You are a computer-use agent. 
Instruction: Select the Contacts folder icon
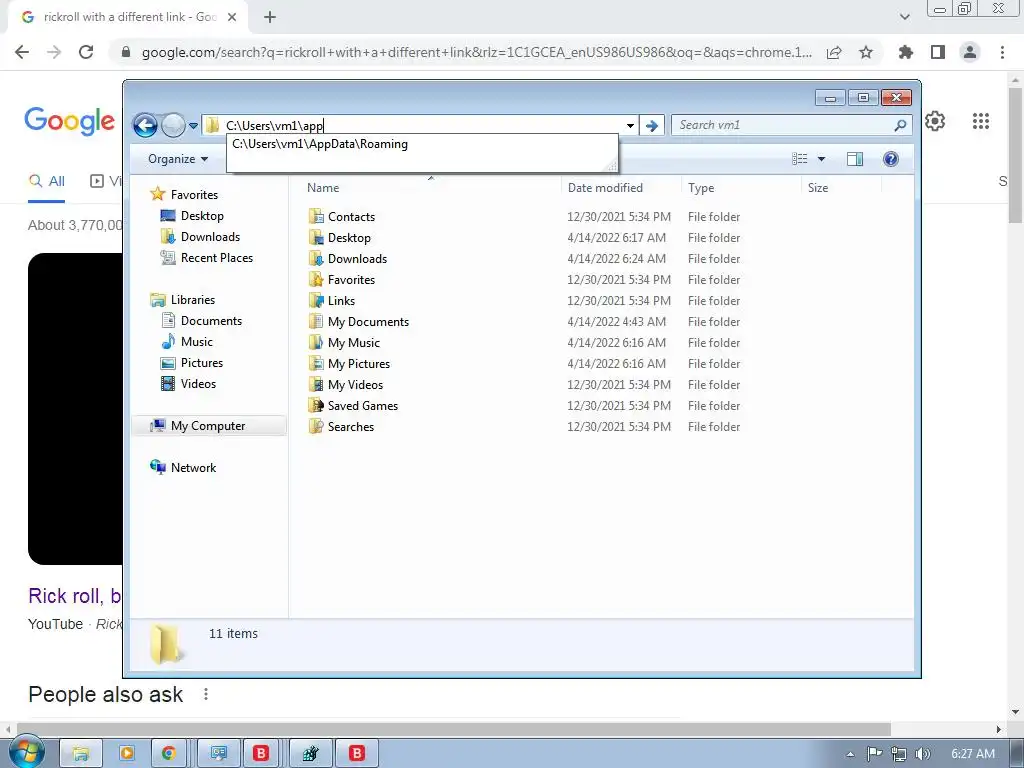click(x=316, y=216)
